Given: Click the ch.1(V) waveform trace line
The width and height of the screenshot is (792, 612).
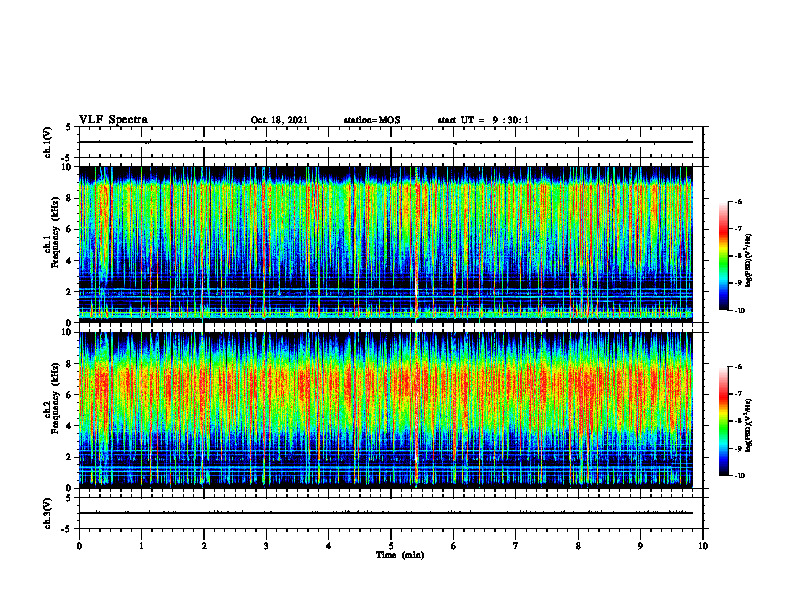Looking at the screenshot, I should click(x=385, y=142).
